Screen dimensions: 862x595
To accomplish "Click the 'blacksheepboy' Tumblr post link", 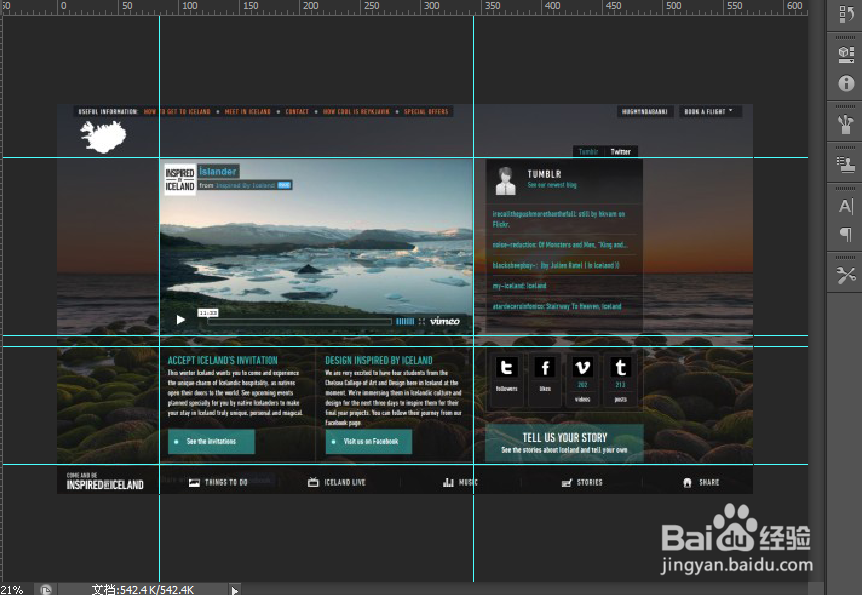I will [x=556, y=265].
